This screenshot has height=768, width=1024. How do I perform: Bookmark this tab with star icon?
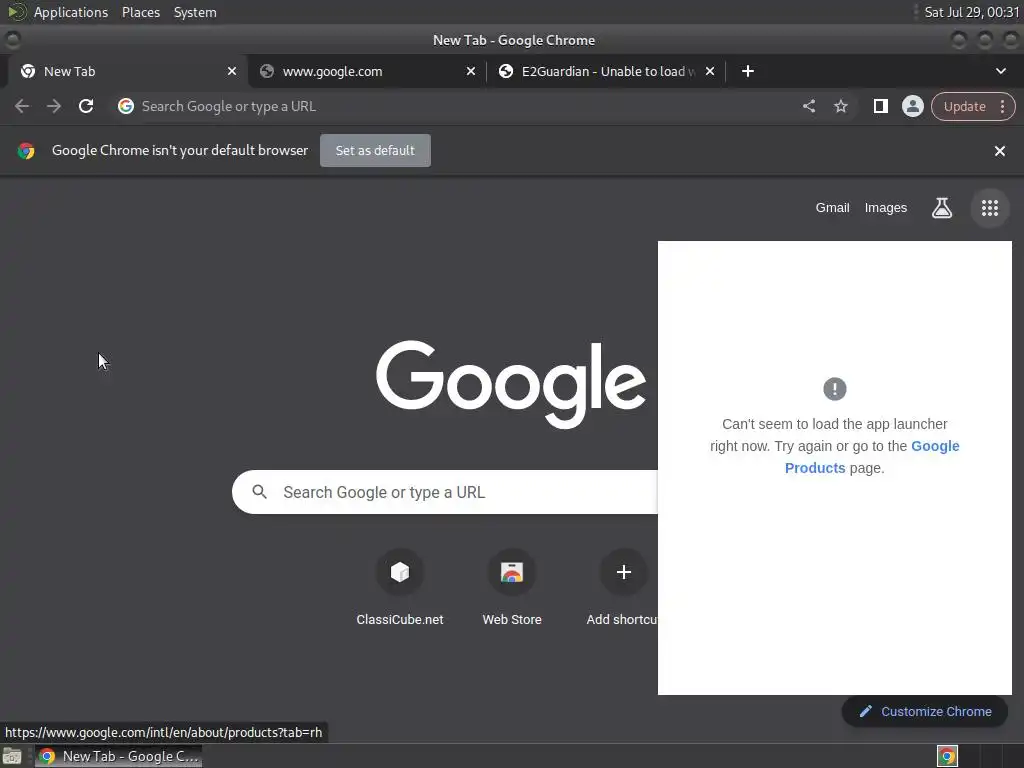click(x=840, y=106)
